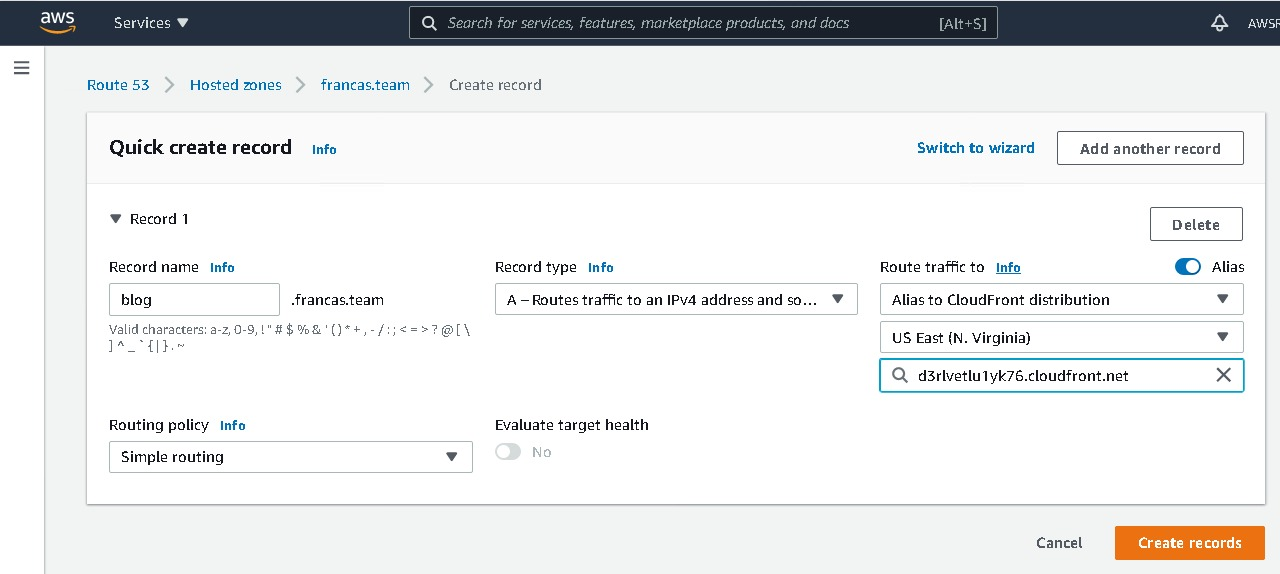This screenshot has width=1280, height=574.
Task: Click Create records button
Action: tap(1190, 543)
